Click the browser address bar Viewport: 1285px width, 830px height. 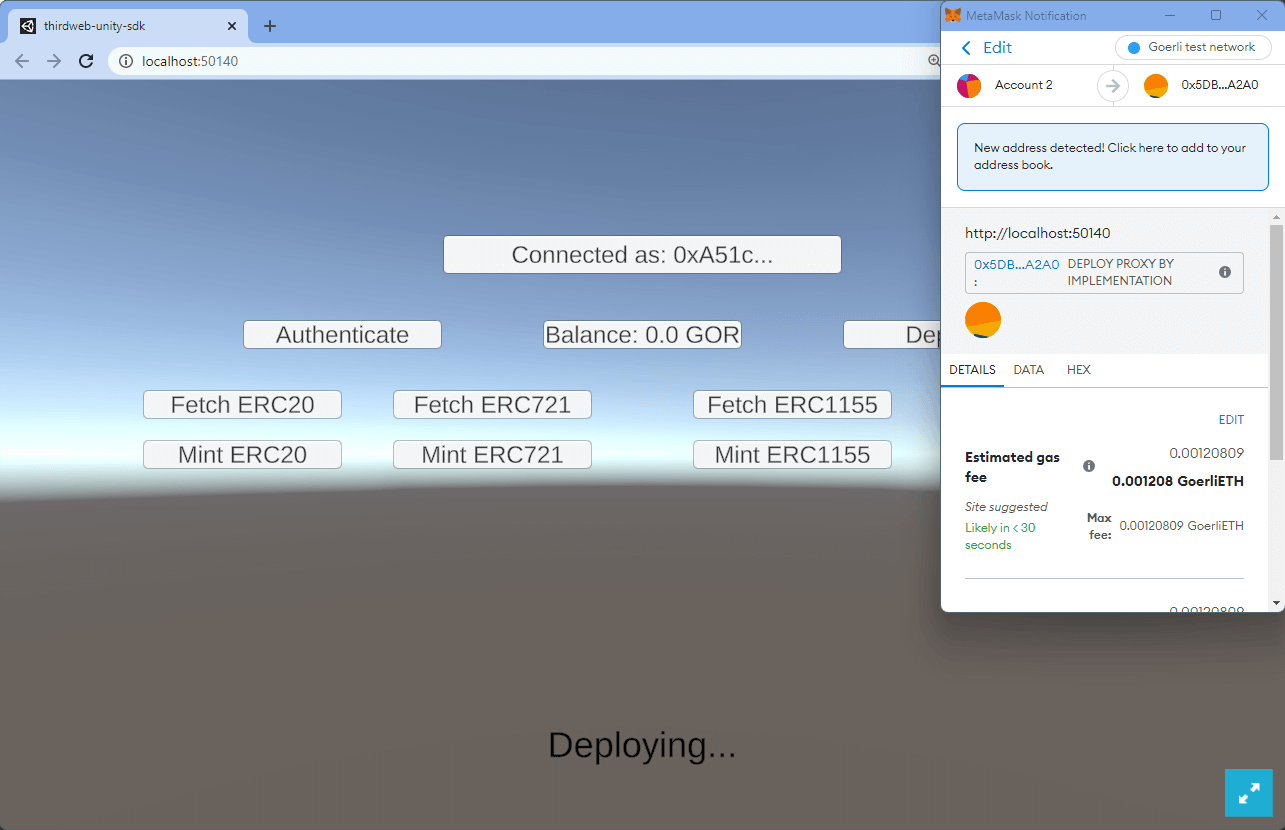(x=400, y=60)
